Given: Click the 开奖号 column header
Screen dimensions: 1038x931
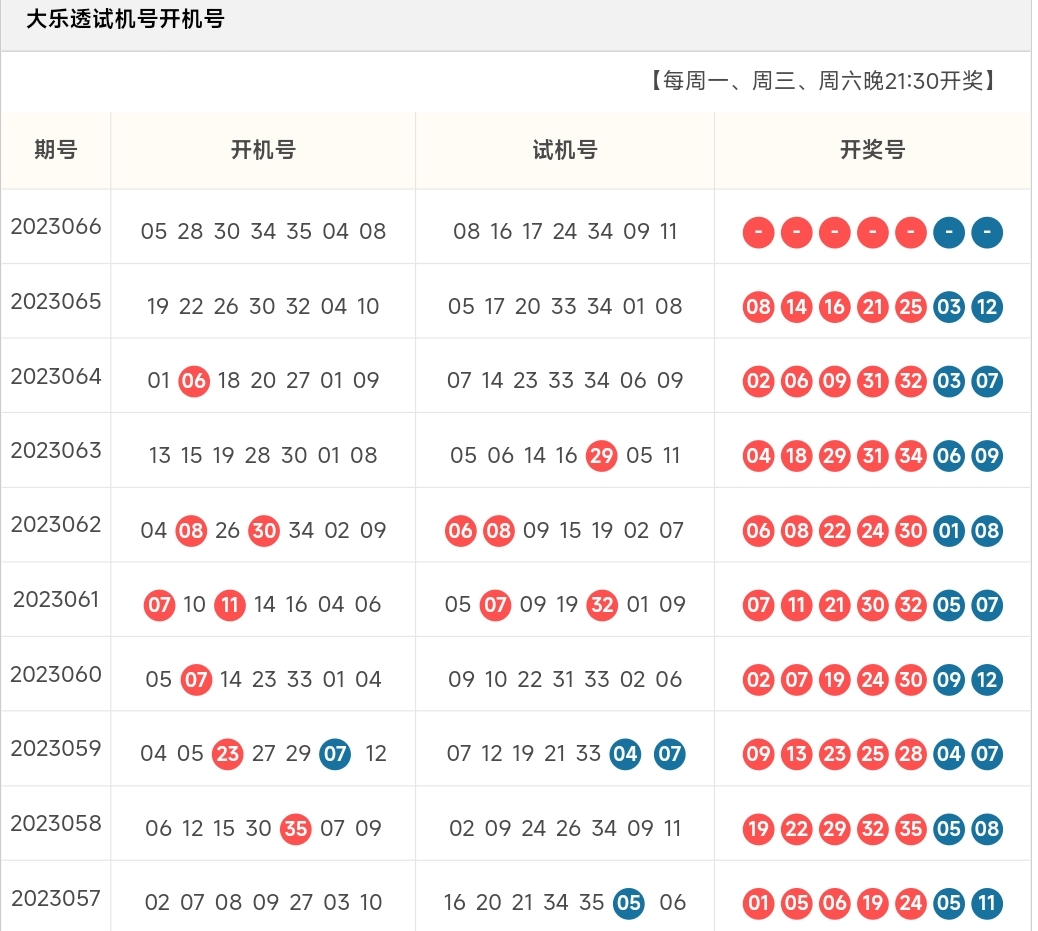Looking at the screenshot, I should (x=873, y=150).
